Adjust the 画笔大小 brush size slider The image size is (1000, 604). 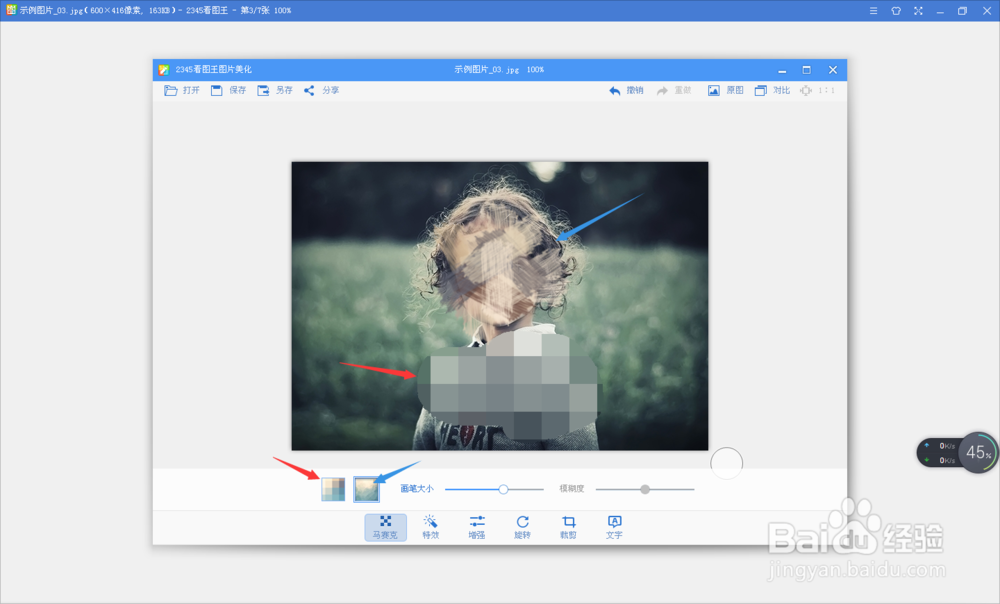[494, 489]
